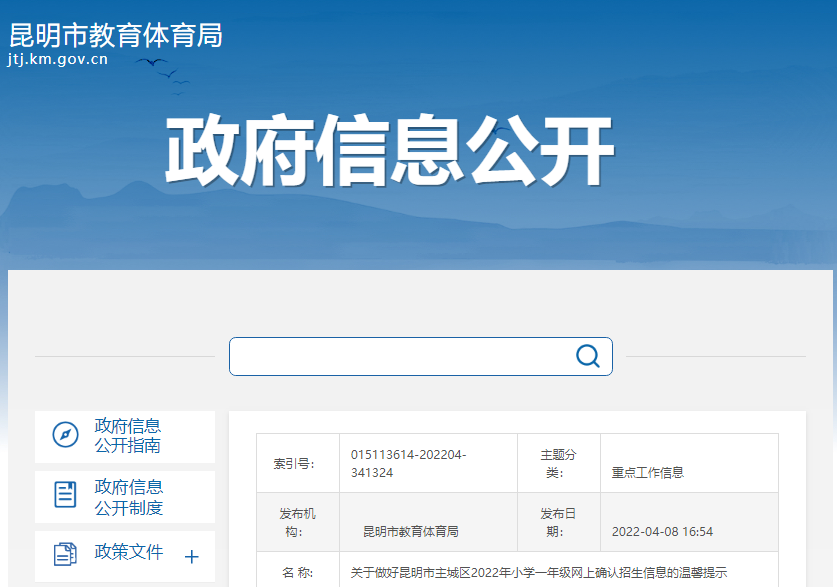Click the files icon beside 政策文件
The image size is (837, 587).
65,555
